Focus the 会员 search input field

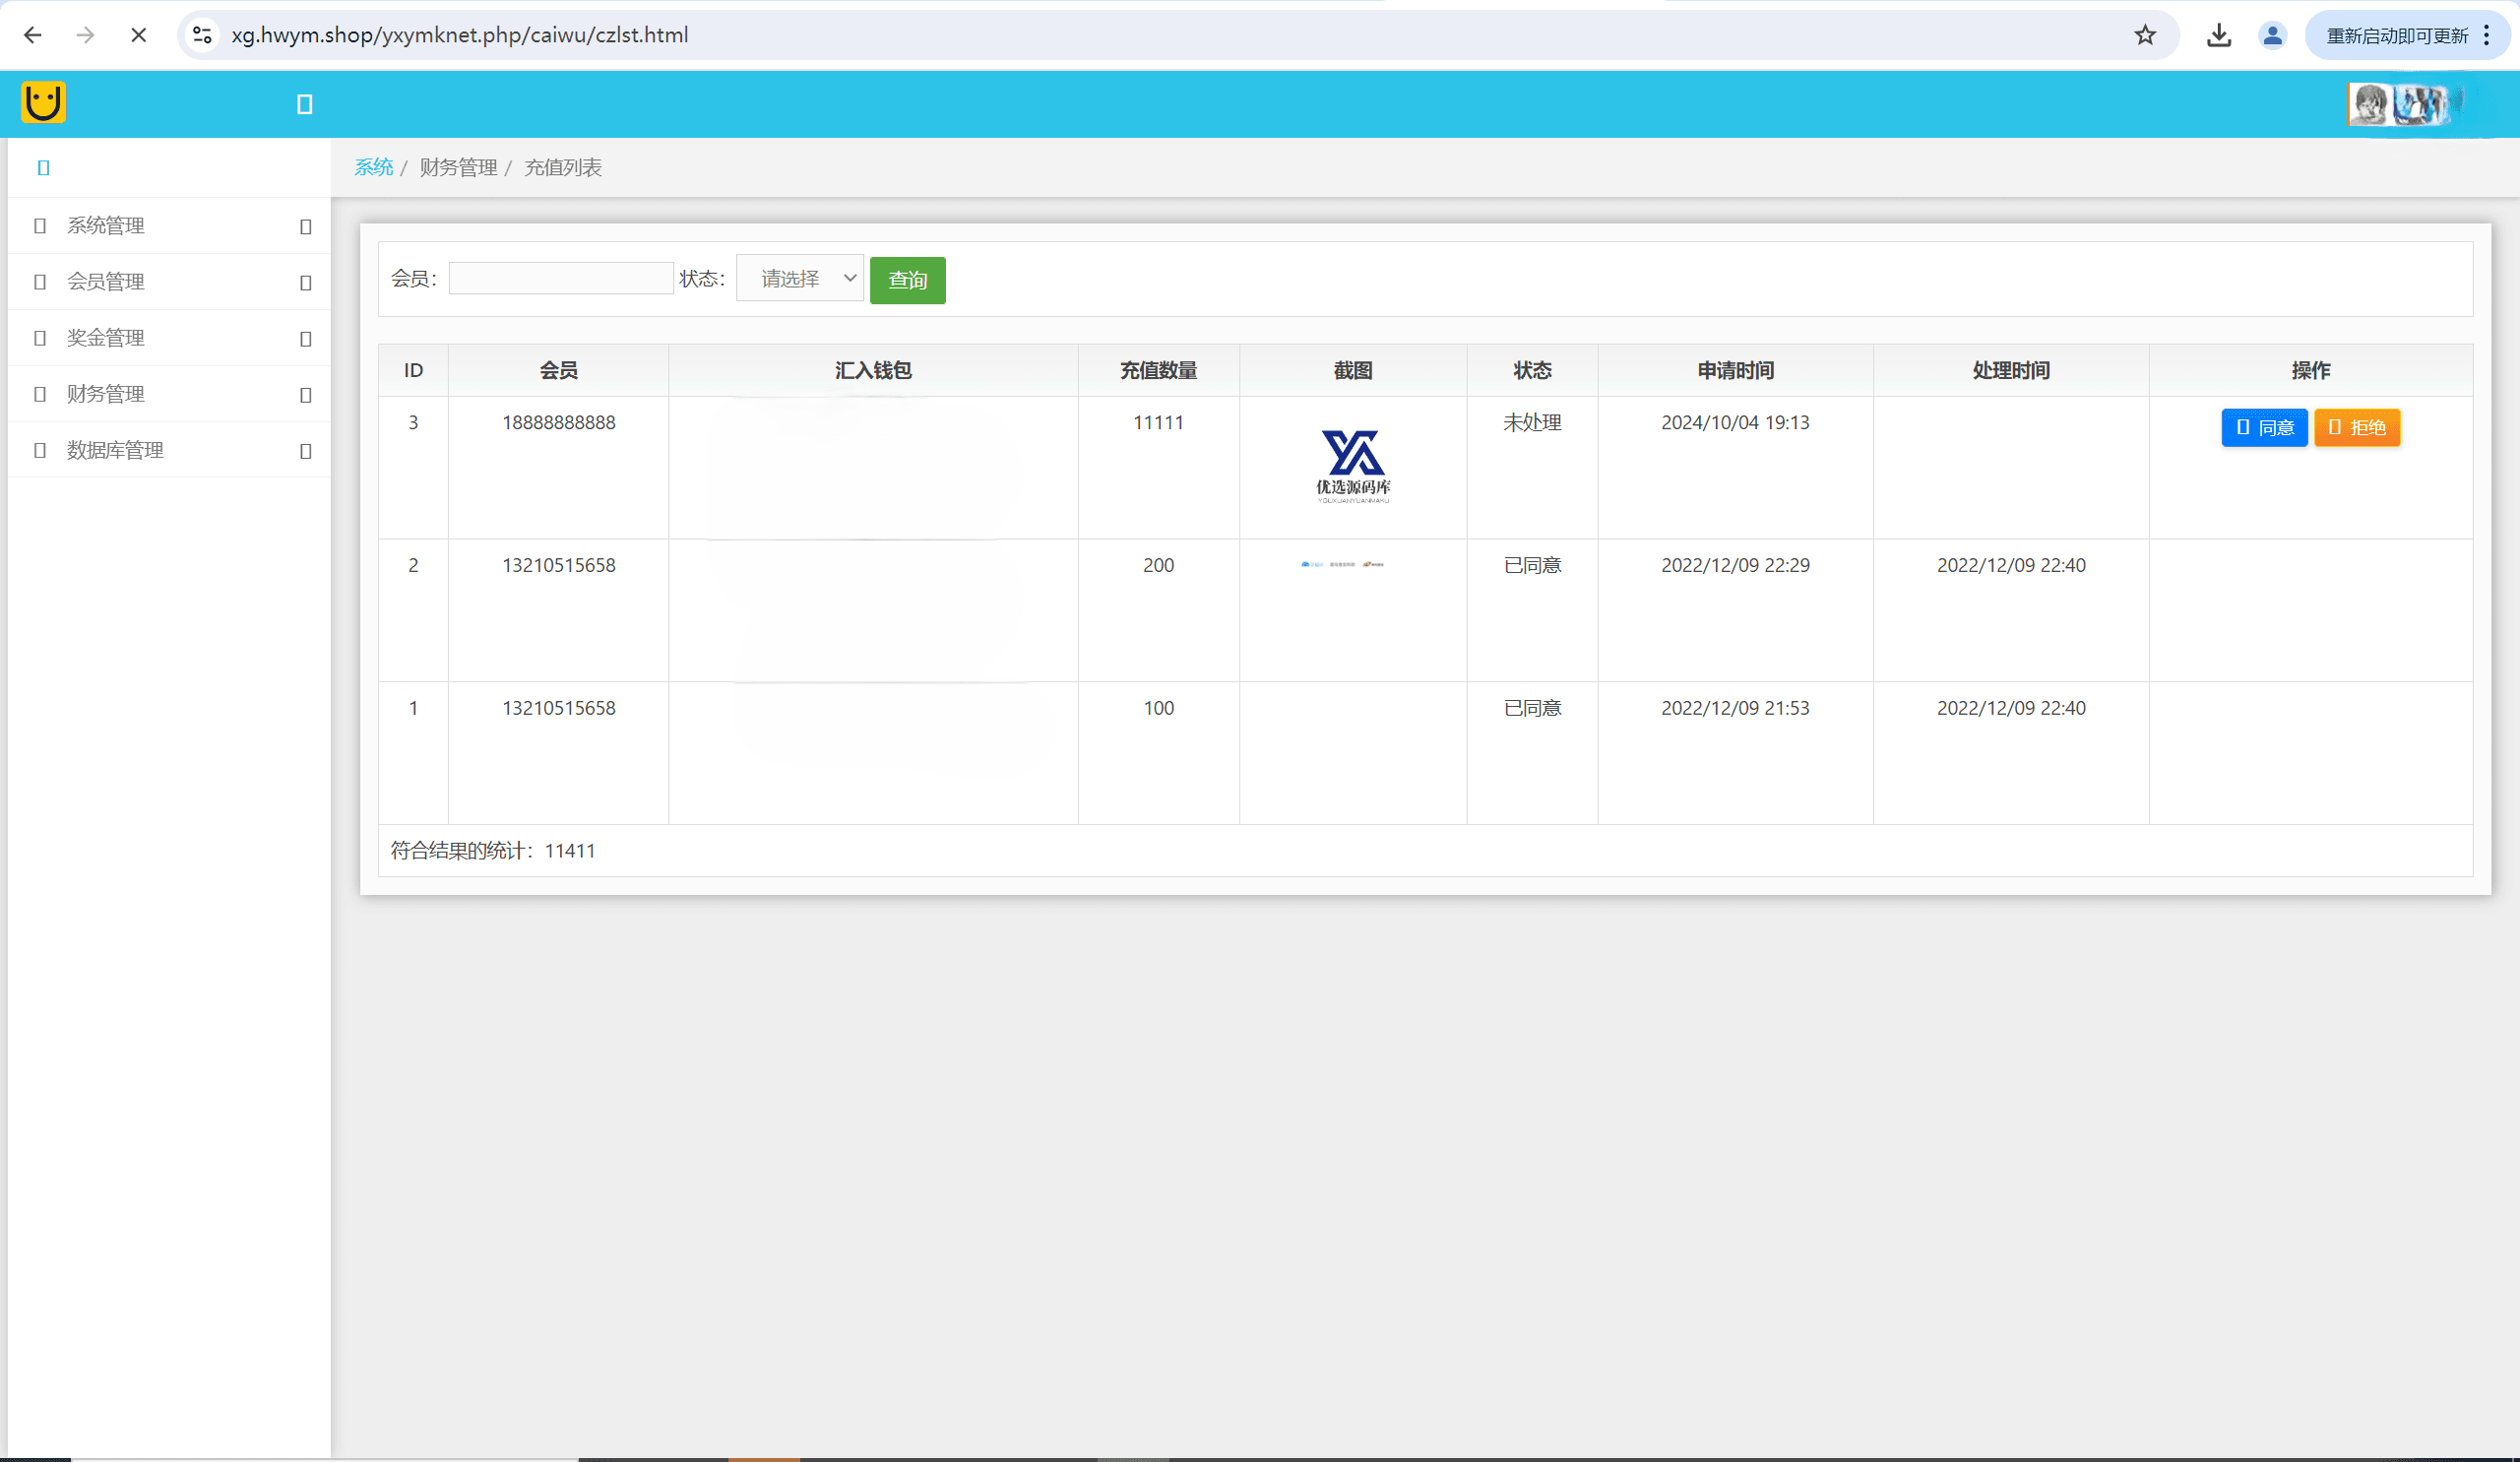(x=561, y=278)
